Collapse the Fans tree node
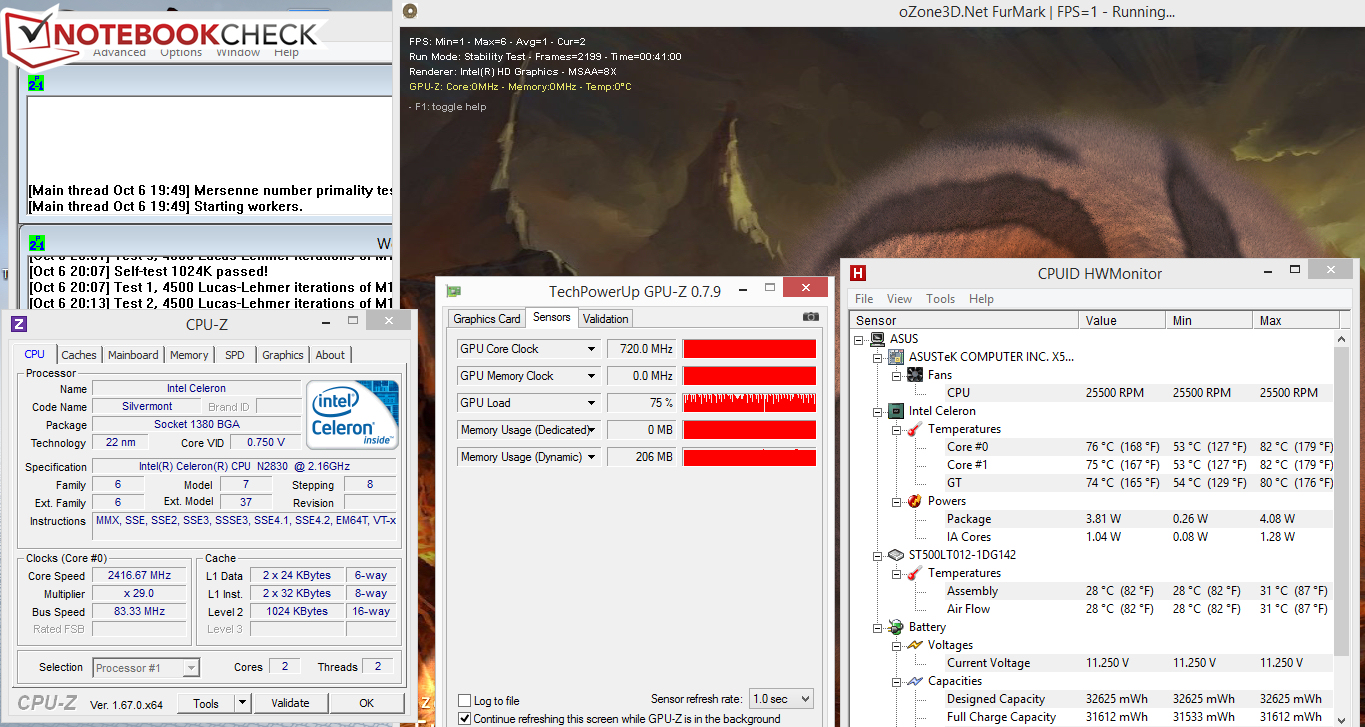 [897, 375]
